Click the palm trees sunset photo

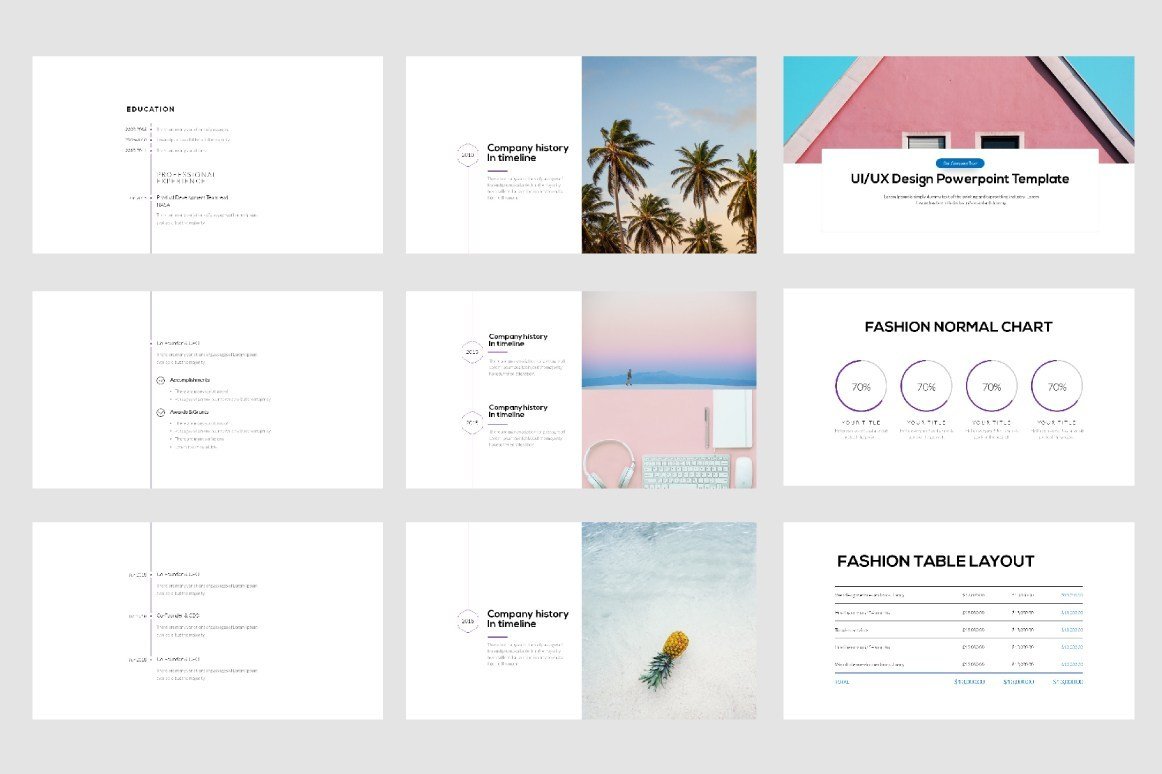pos(669,155)
